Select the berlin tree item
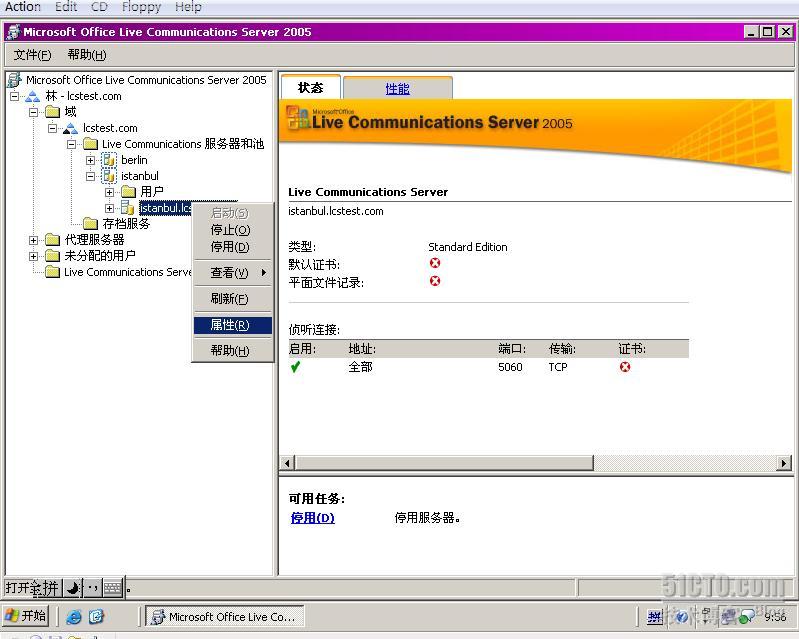This screenshot has height=639, width=799. point(134,161)
